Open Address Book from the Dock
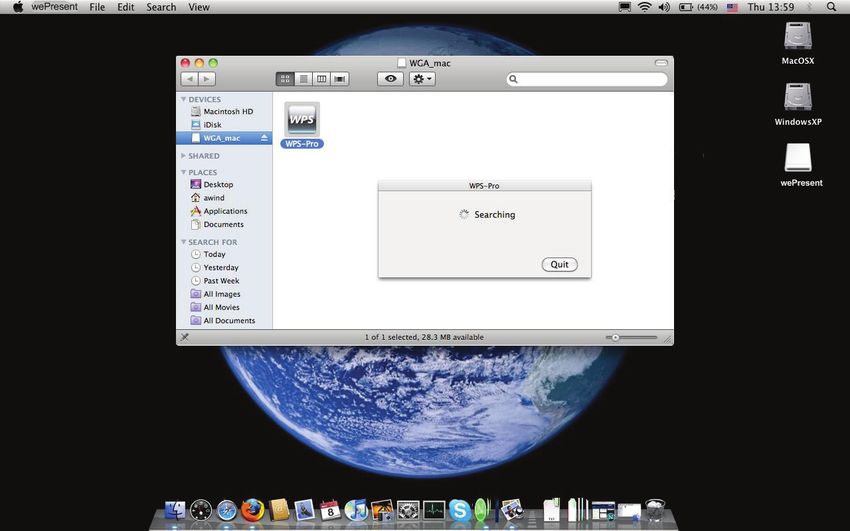This screenshot has height=531, width=850. 279,510
